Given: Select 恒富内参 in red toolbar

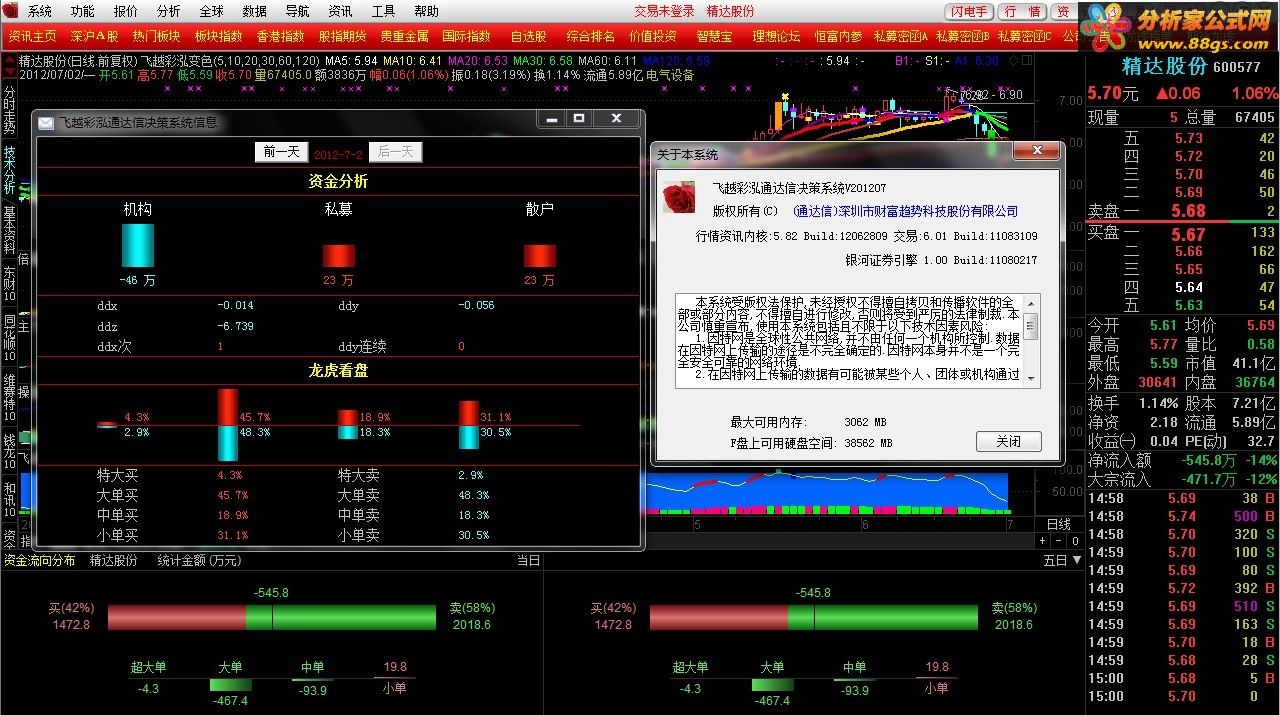Looking at the screenshot, I should coord(839,36).
